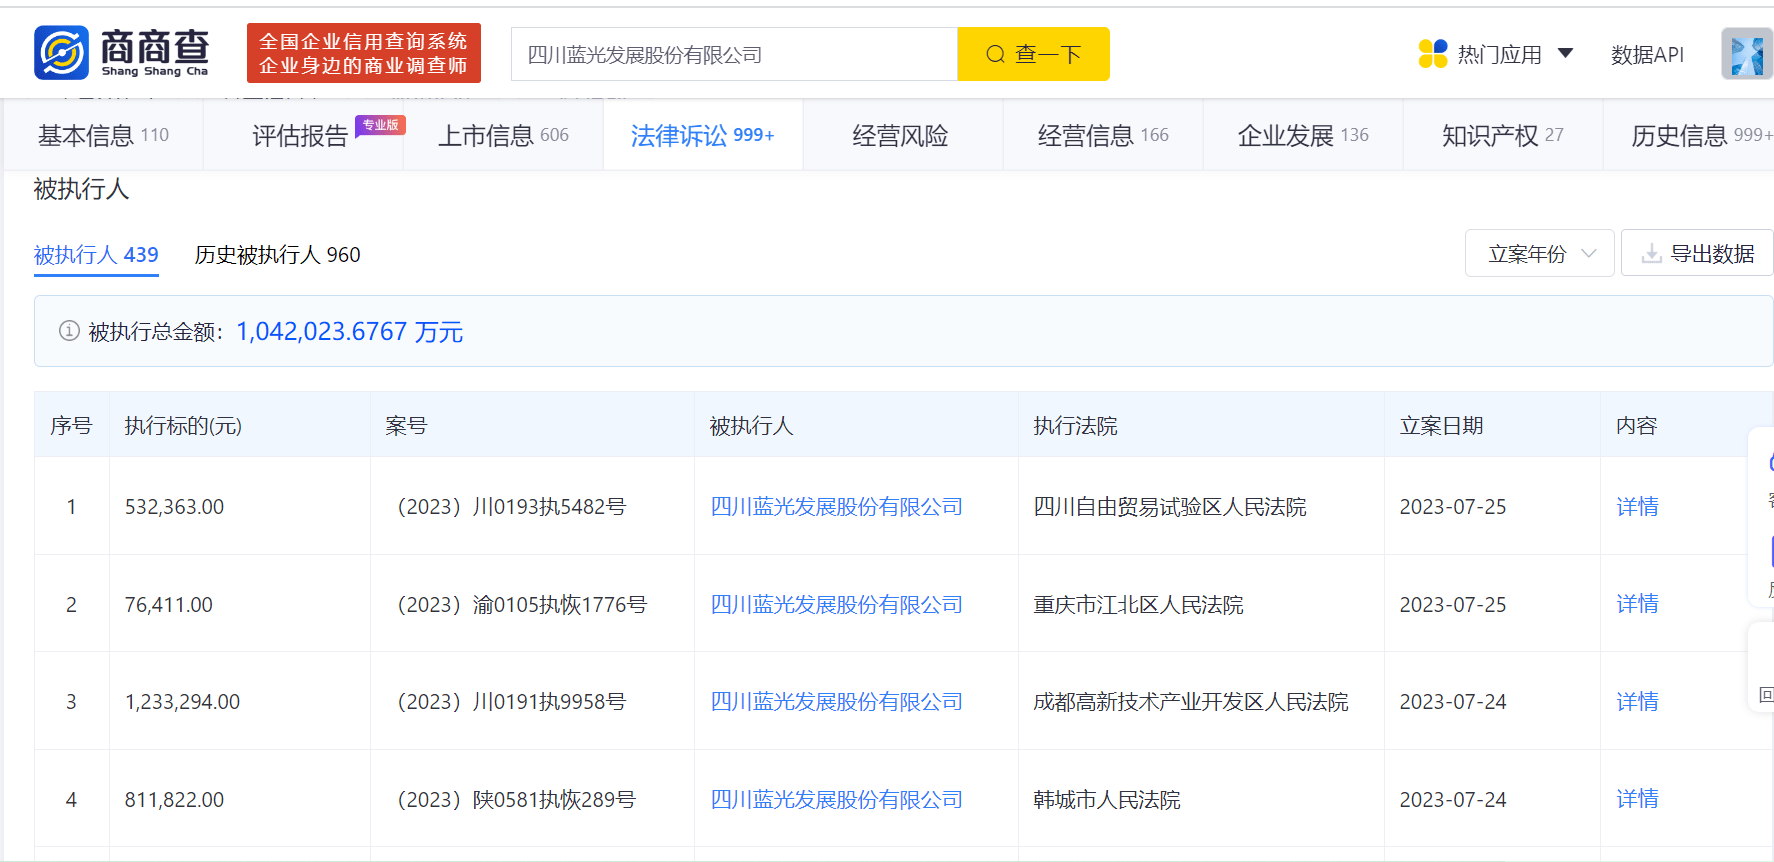Screen dimensions: 1774x862
Task: Click the download icon on export button
Action: tap(1651, 254)
